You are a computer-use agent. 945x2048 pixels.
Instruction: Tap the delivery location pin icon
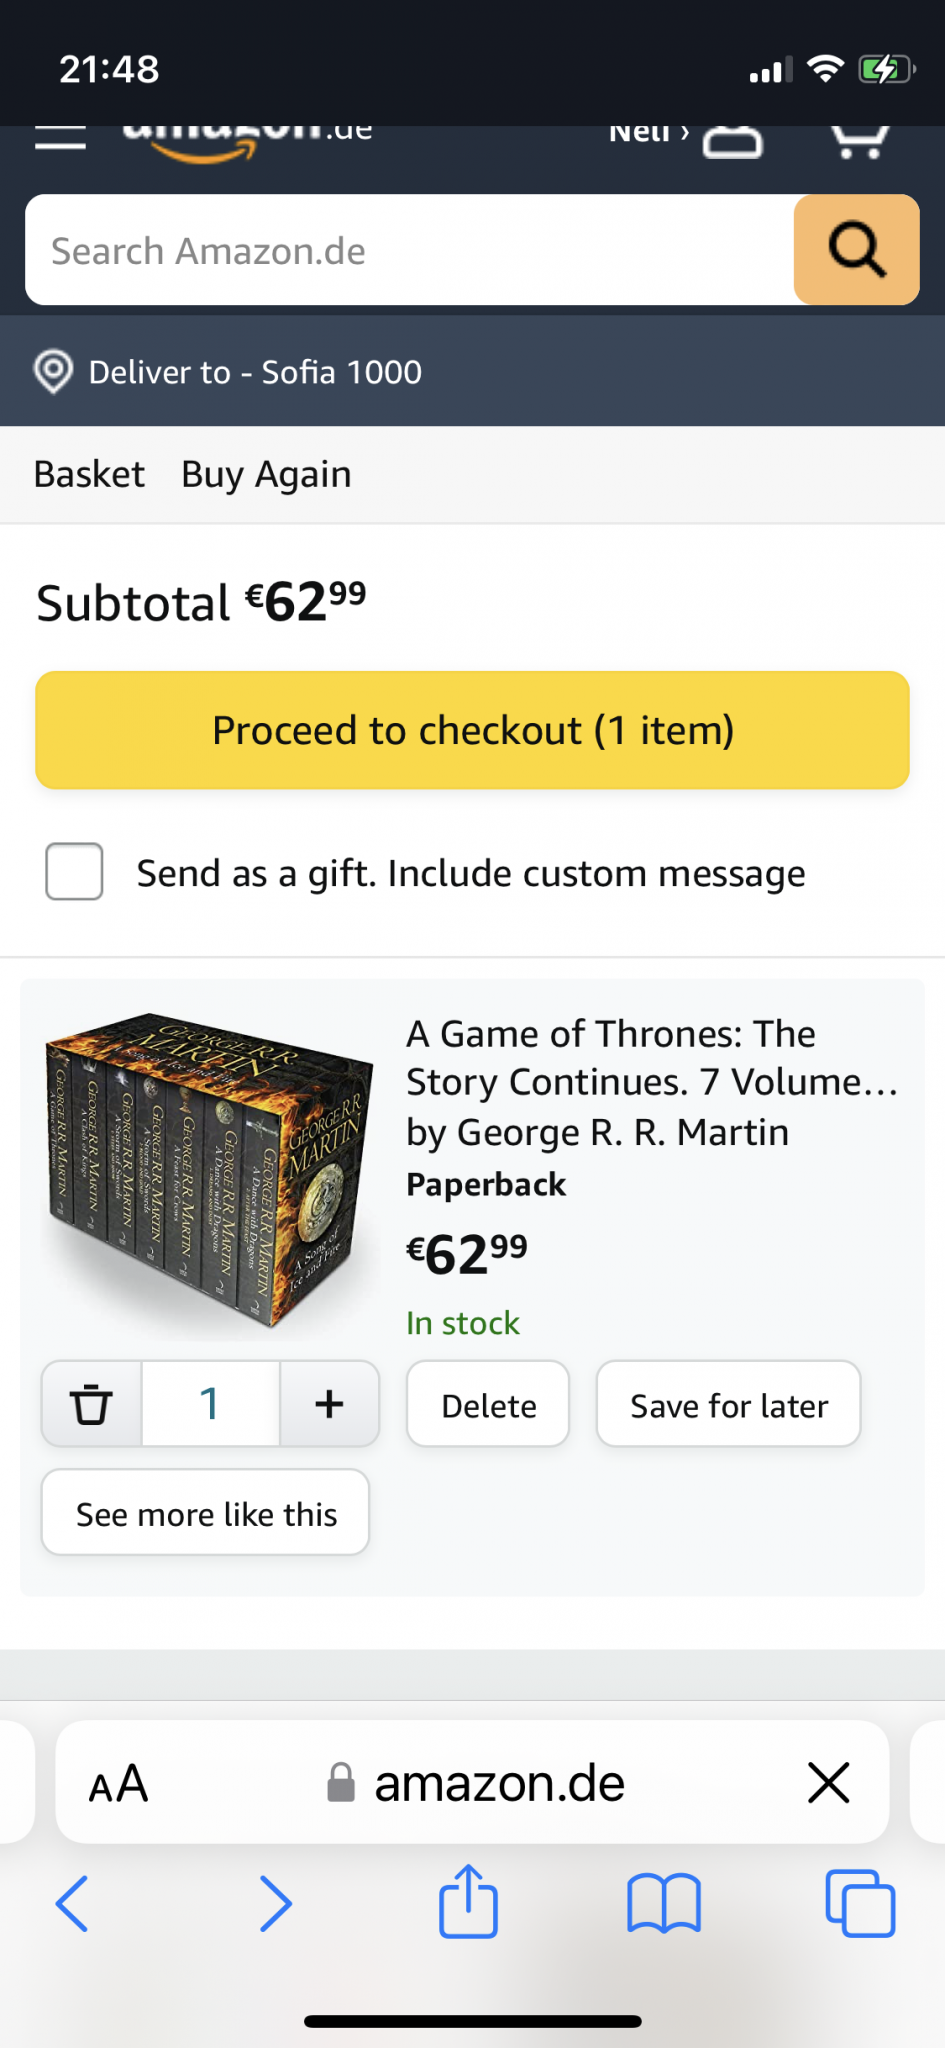53,372
